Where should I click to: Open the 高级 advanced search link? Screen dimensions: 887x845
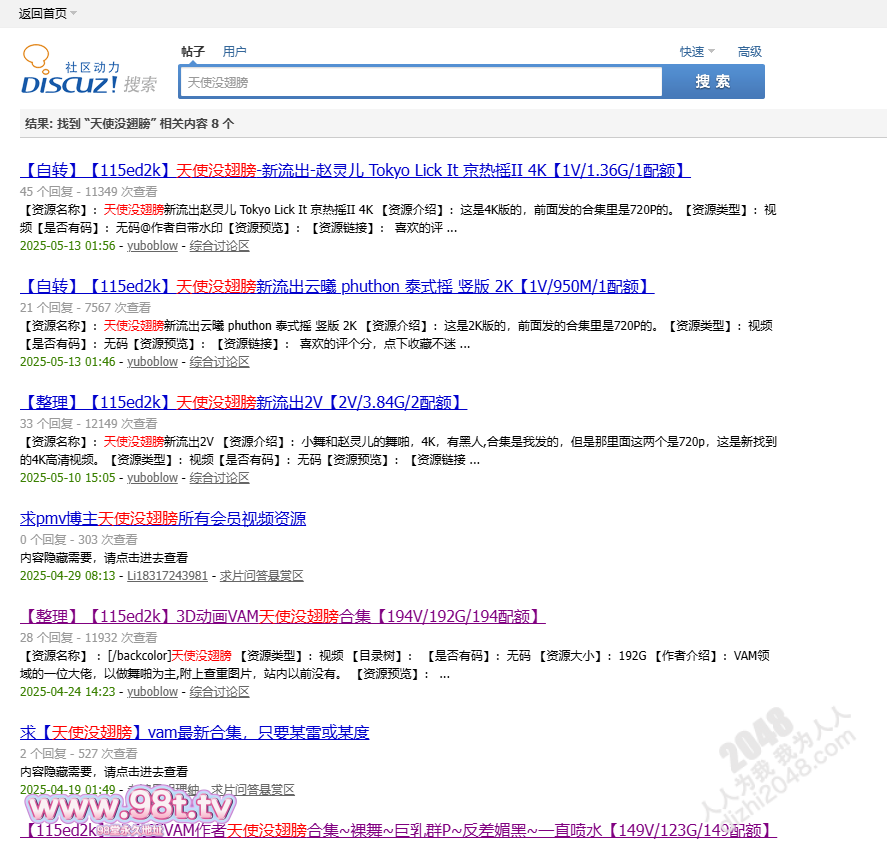(x=749, y=52)
